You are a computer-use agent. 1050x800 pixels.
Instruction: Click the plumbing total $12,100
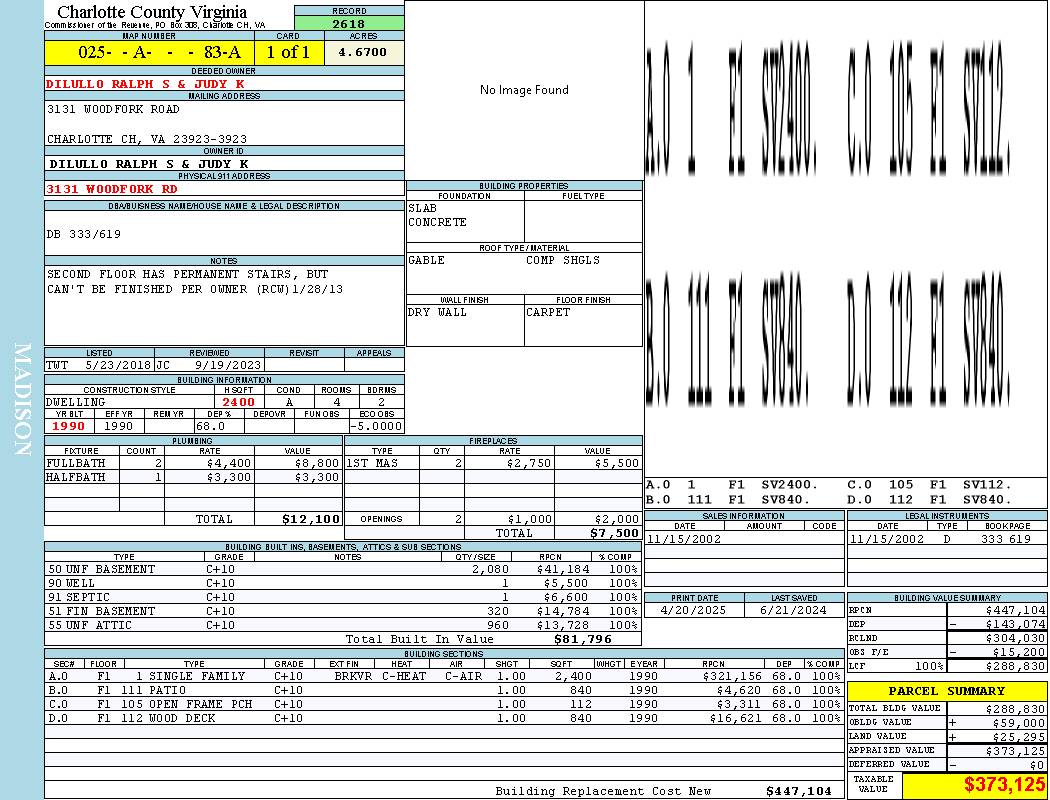point(311,519)
